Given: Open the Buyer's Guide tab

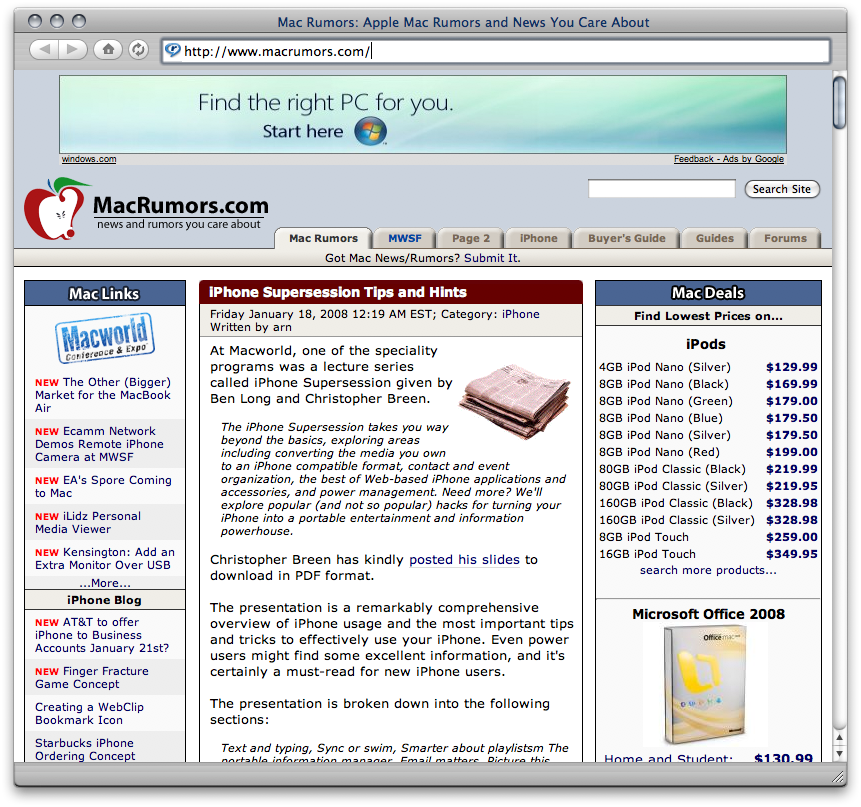Looking at the screenshot, I should point(627,238).
